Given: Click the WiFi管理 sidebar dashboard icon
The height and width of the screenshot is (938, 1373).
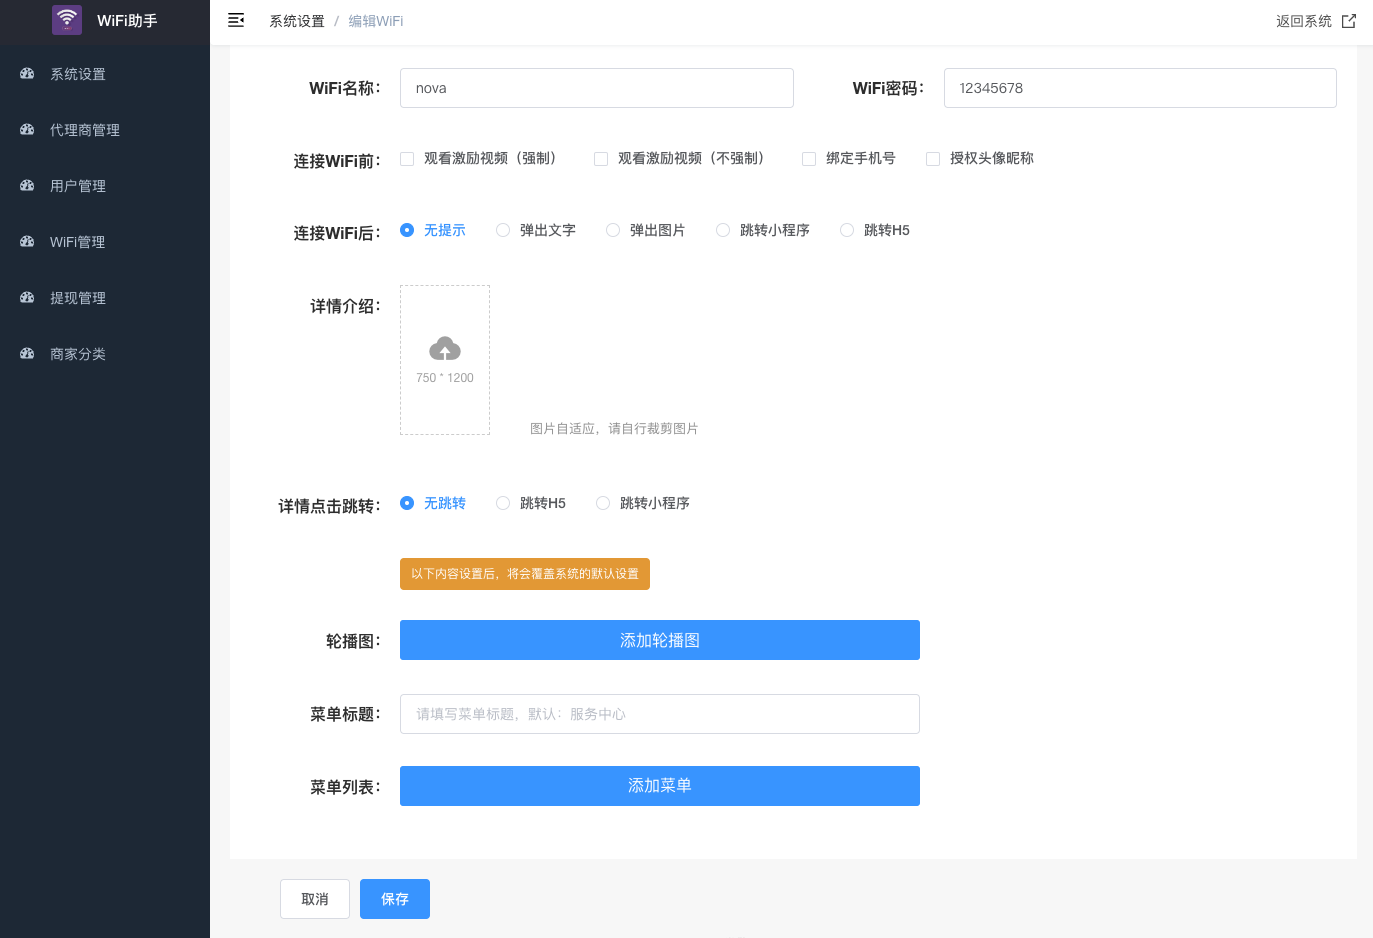Looking at the screenshot, I should point(27,242).
